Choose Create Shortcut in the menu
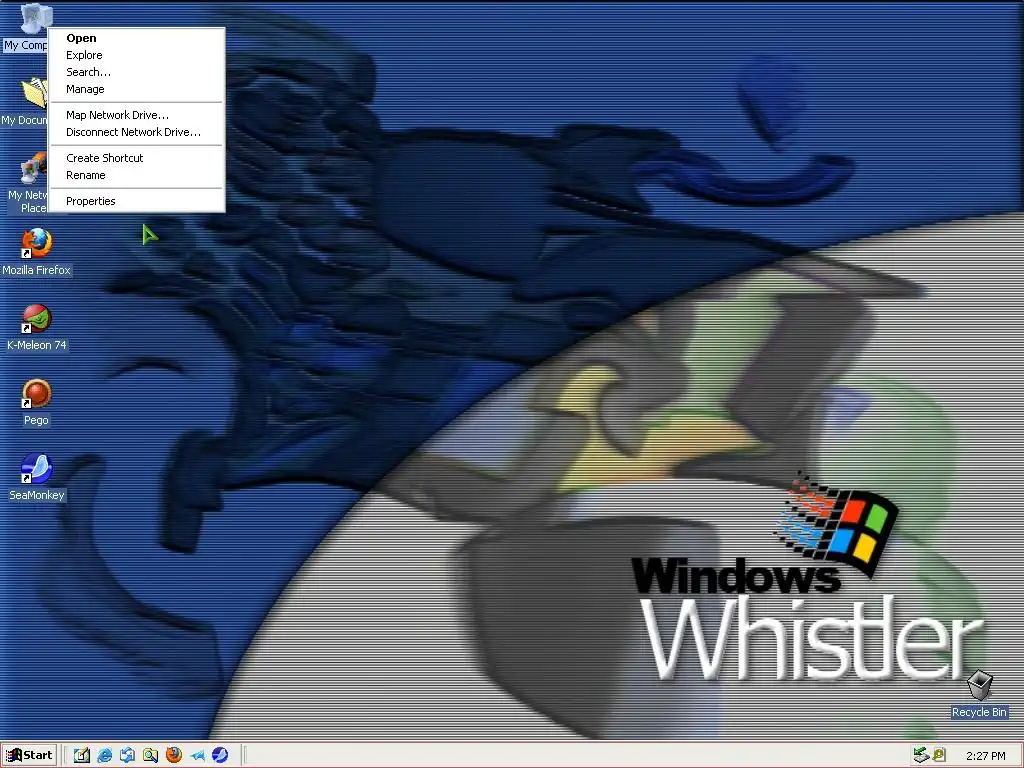1024x768 pixels. [x=136, y=158]
